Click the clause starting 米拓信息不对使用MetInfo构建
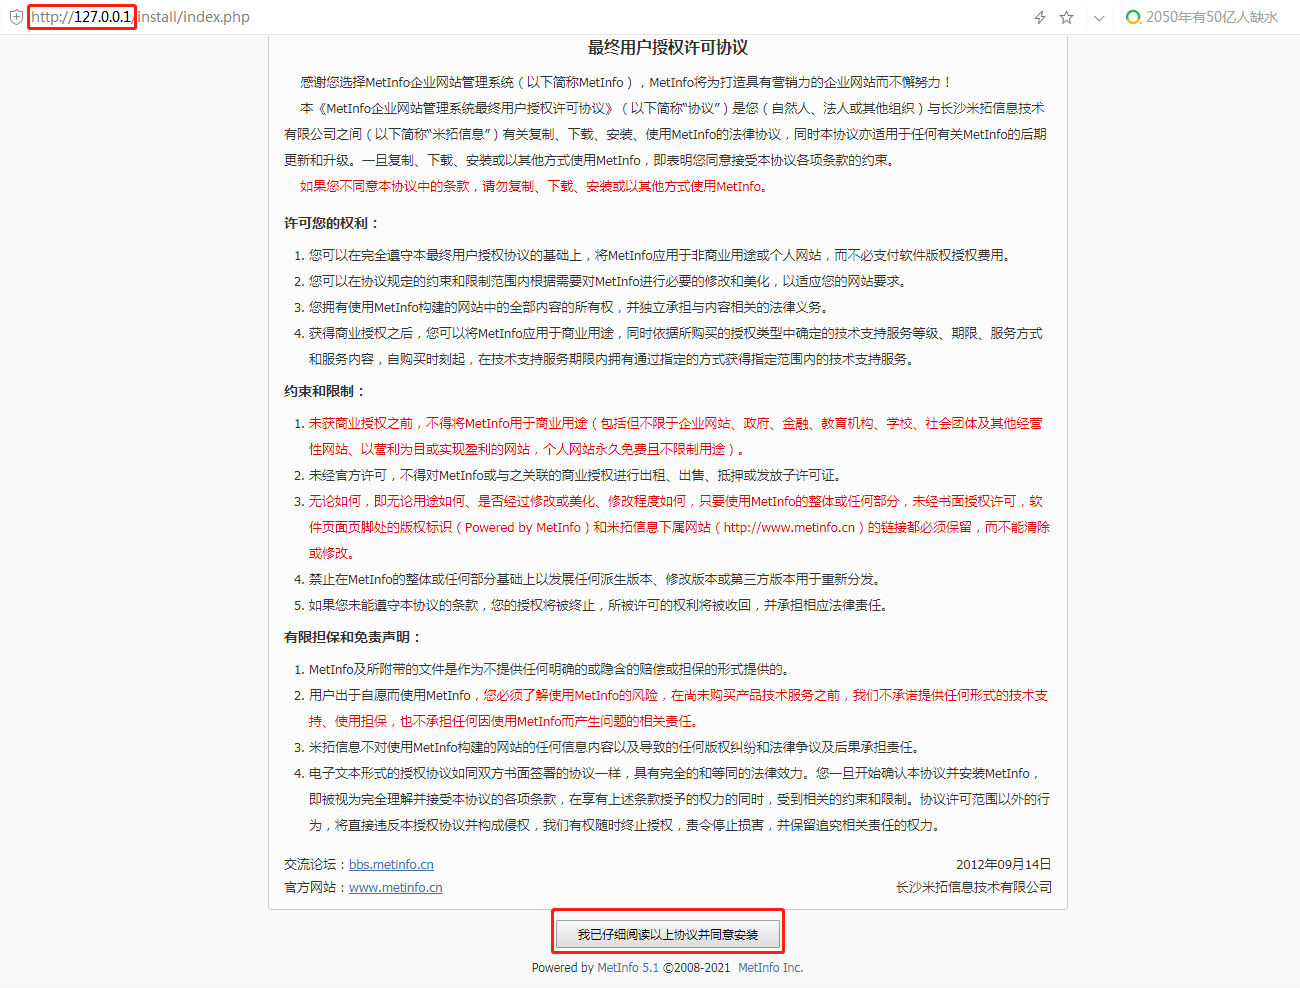1300x988 pixels. click(614, 747)
